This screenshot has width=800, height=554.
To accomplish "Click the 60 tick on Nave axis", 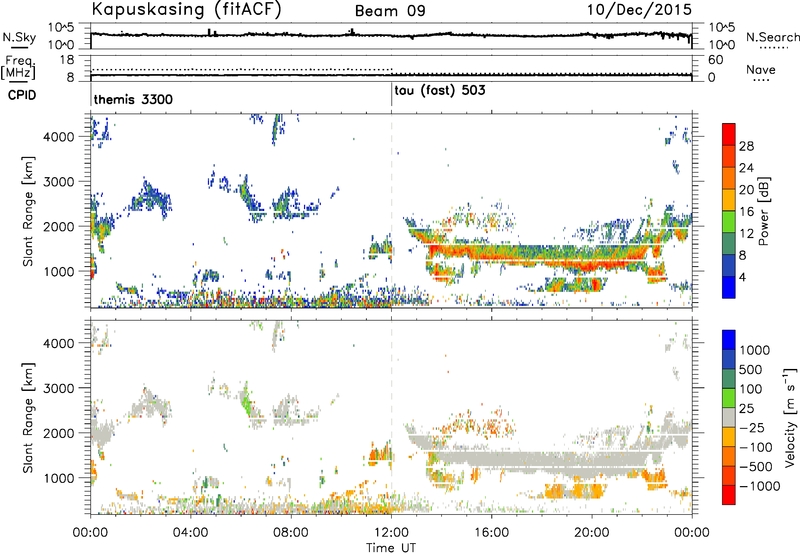I will coord(716,60).
